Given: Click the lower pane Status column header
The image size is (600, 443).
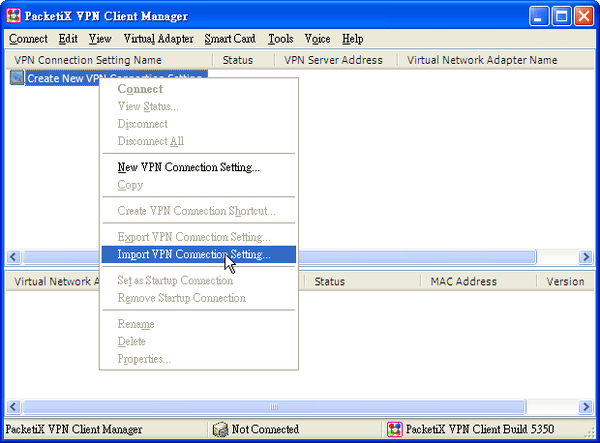Looking at the screenshot, I should click(363, 282).
